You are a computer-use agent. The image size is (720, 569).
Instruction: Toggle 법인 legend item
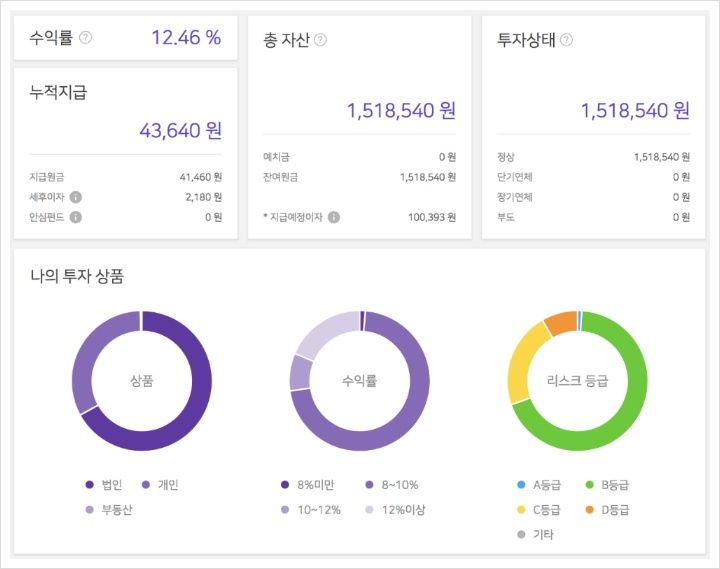click(104, 484)
